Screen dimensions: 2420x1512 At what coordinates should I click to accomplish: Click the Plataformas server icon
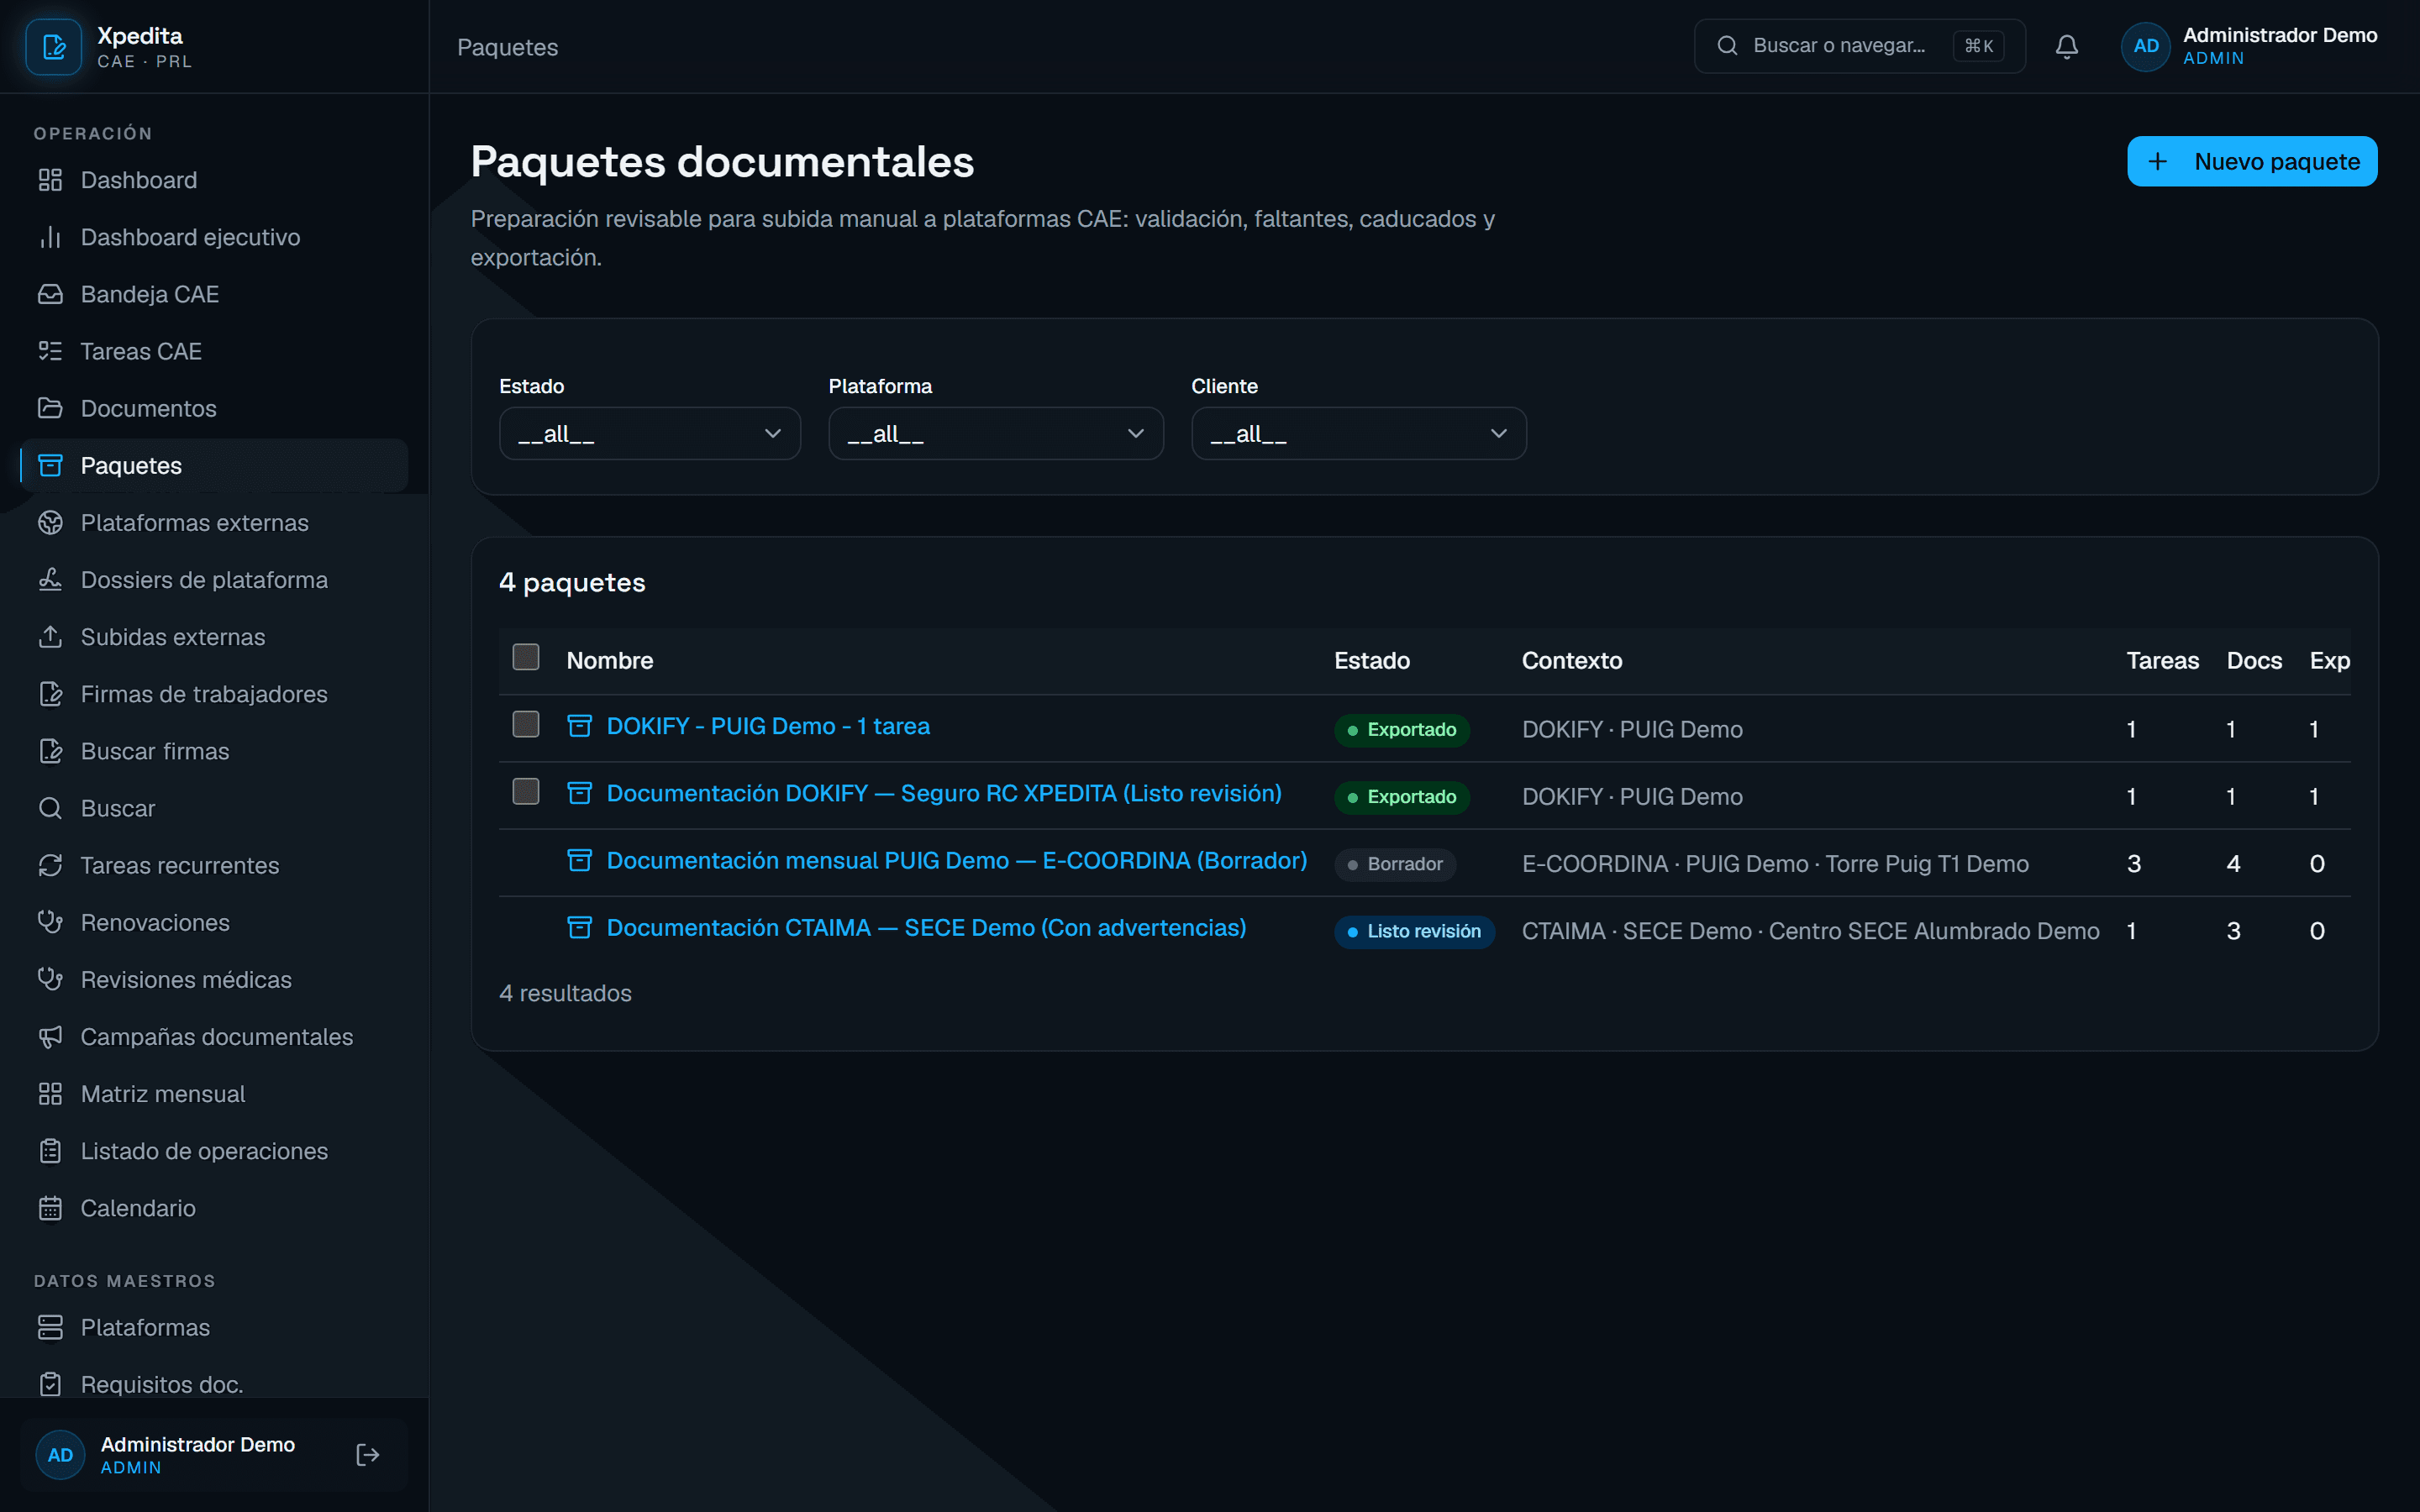50,1327
